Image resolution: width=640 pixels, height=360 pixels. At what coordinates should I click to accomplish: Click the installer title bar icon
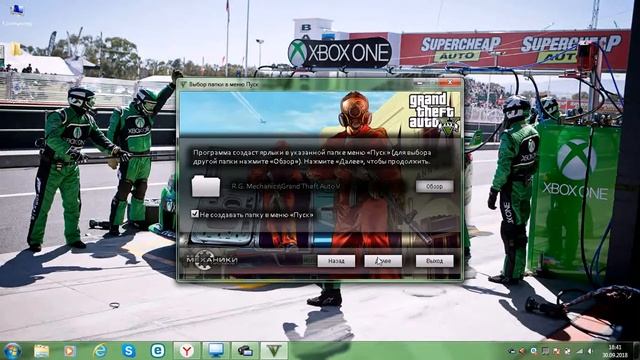point(183,84)
